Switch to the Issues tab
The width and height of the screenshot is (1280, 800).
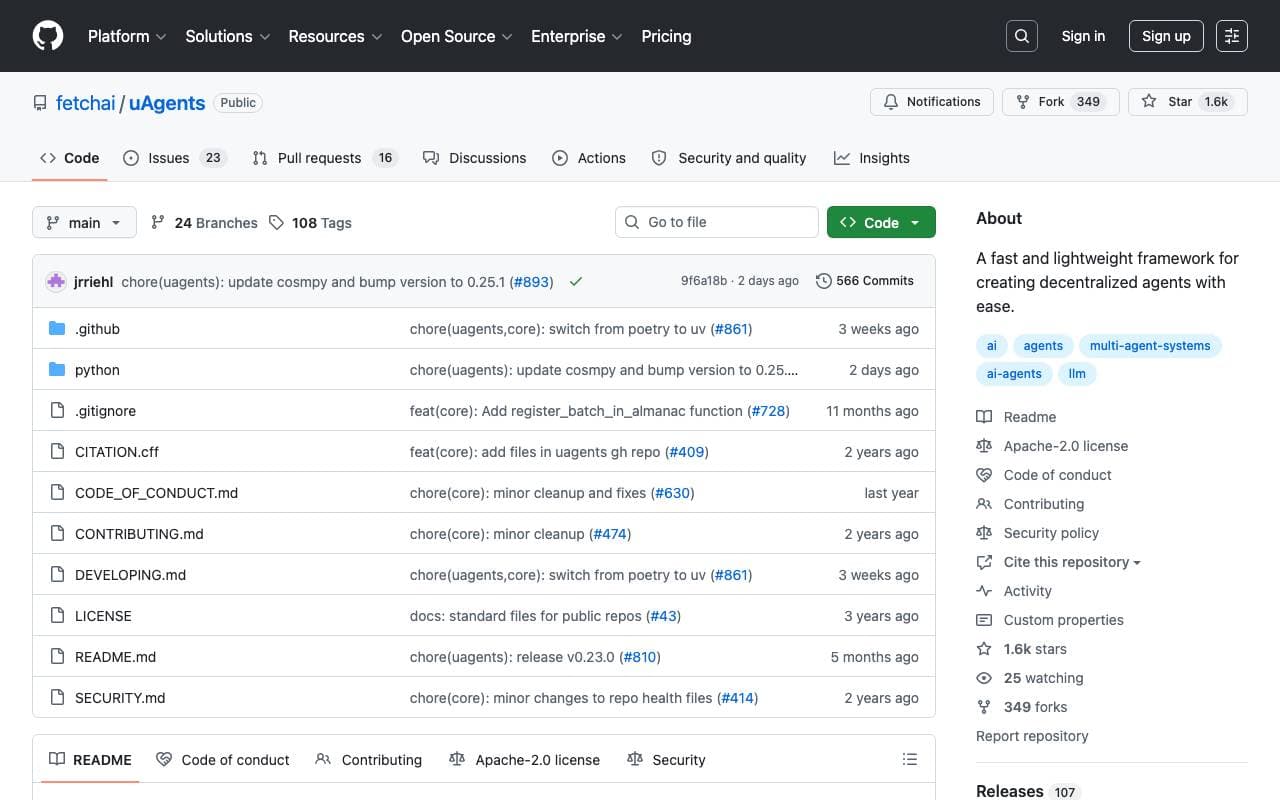point(175,158)
